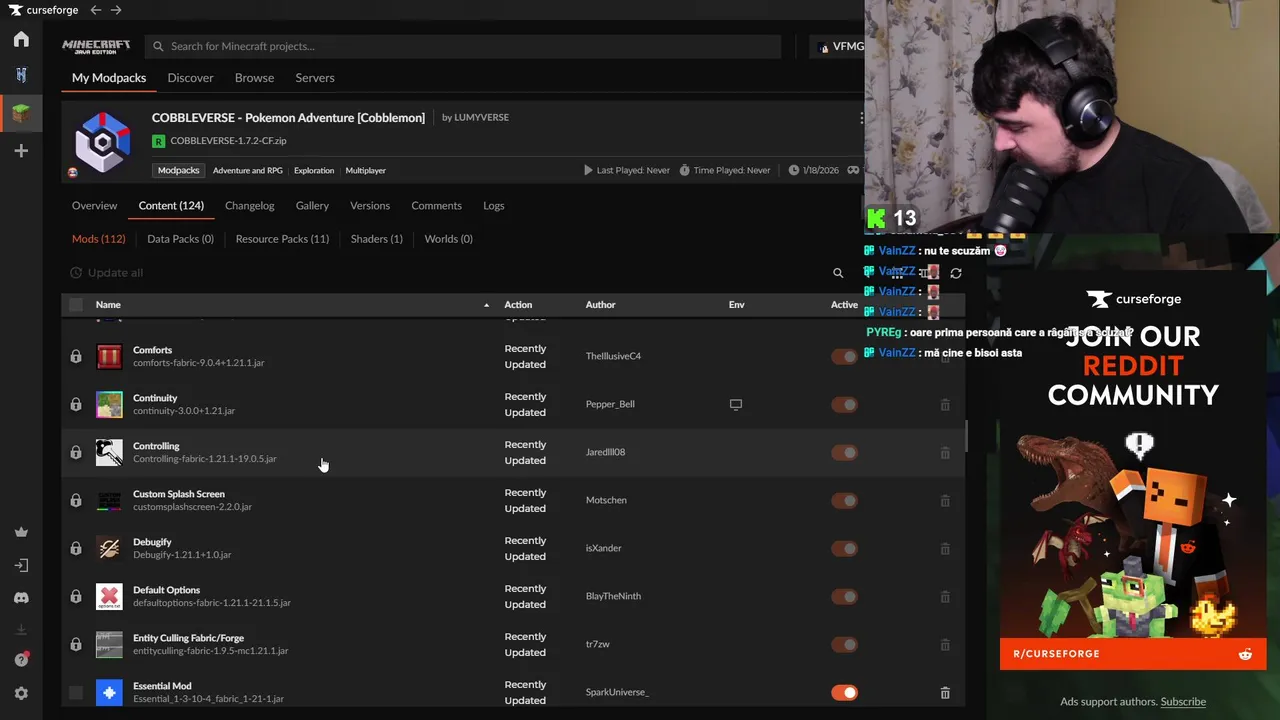This screenshot has height=720, width=1280.
Task: Show Data Packs (0) filter
Action: click(180, 239)
